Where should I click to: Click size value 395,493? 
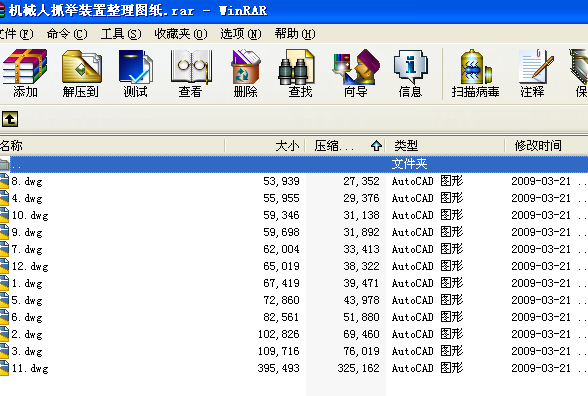tap(278, 368)
